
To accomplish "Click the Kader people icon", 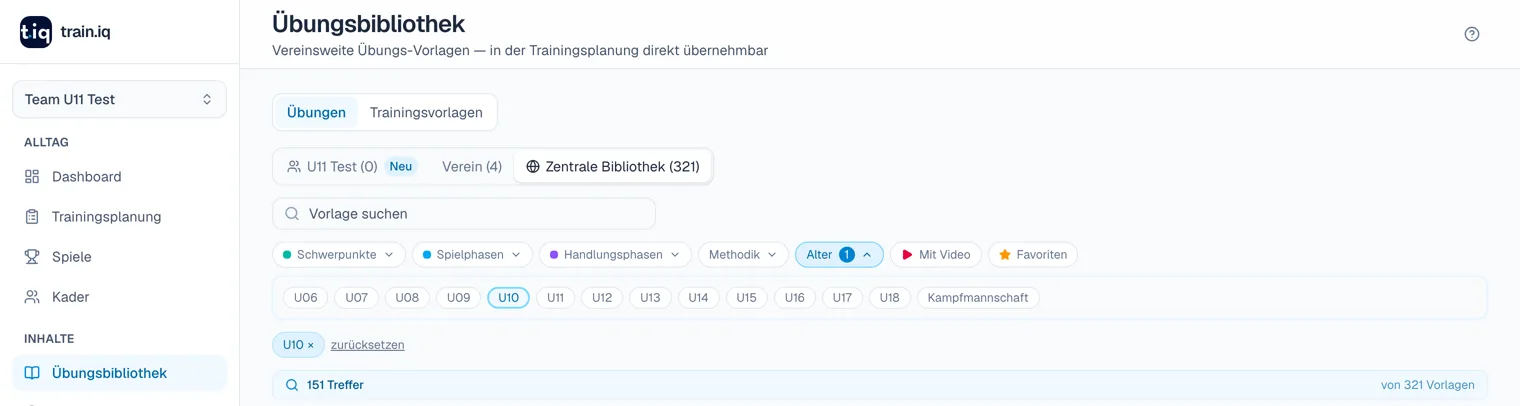I will pyautogui.click(x=32, y=297).
